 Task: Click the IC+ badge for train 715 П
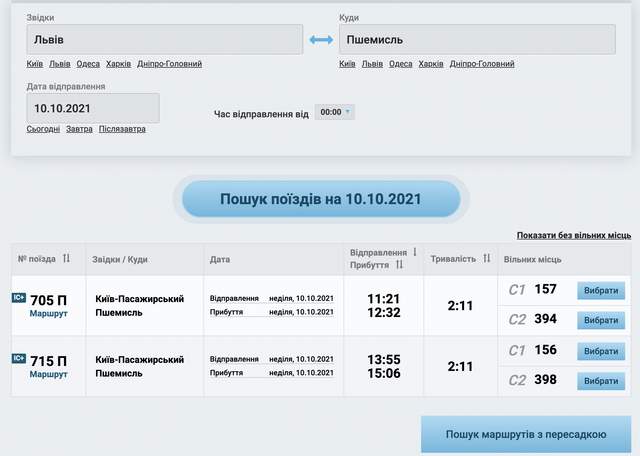pyautogui.click(x=19, y=358)
